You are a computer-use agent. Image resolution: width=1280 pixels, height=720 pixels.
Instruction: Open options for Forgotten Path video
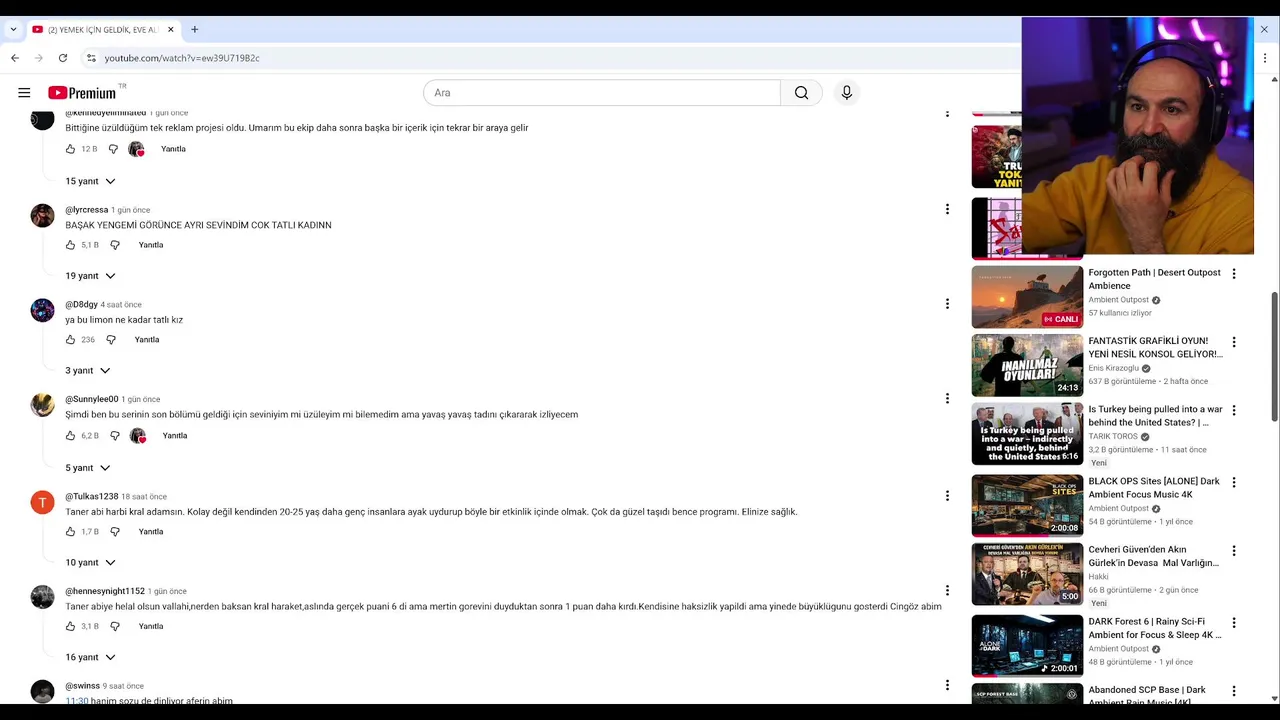(x=1234, y=274)
